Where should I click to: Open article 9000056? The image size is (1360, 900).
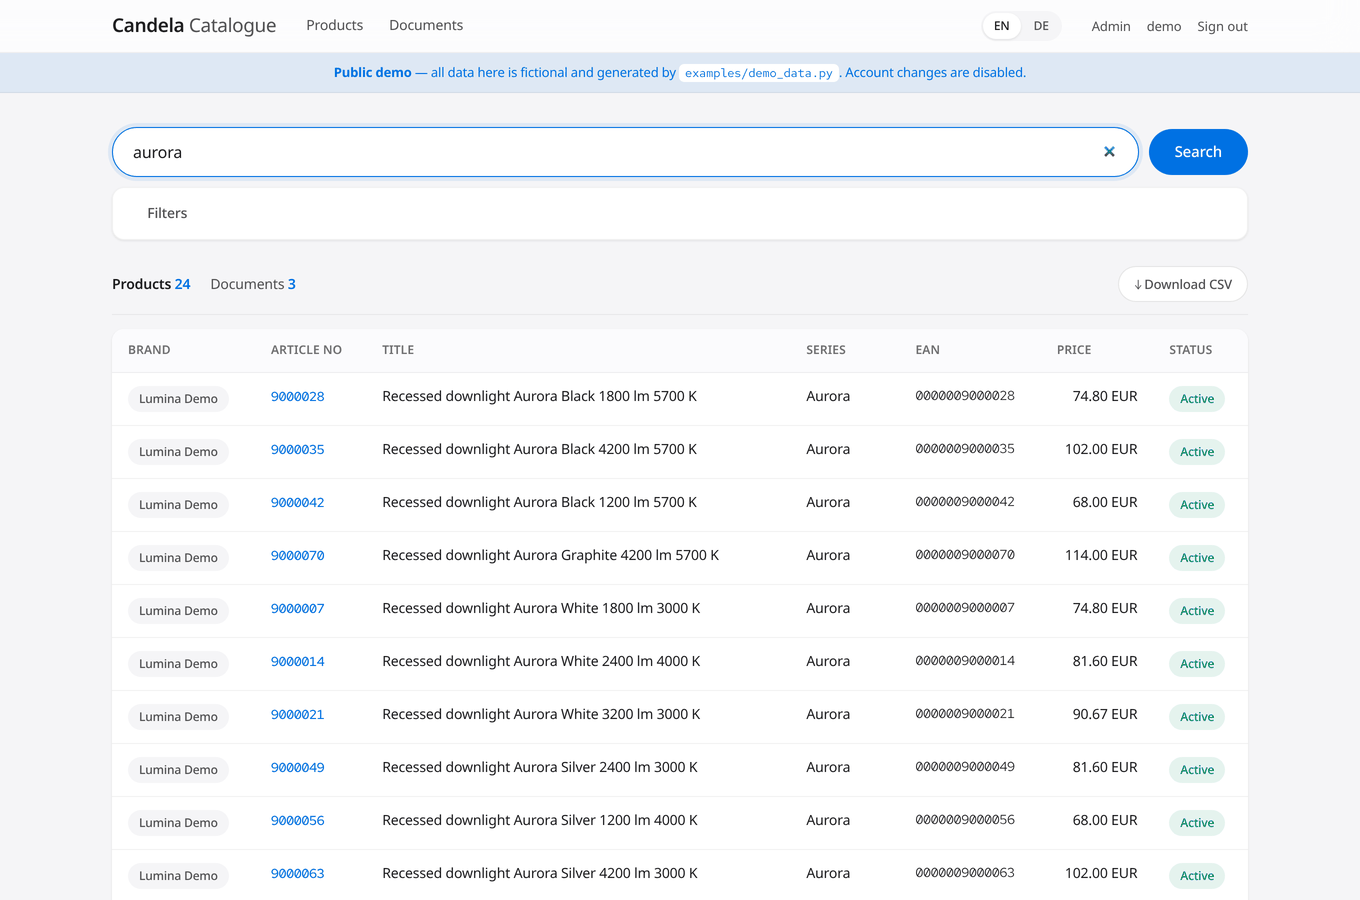[297, 821]
